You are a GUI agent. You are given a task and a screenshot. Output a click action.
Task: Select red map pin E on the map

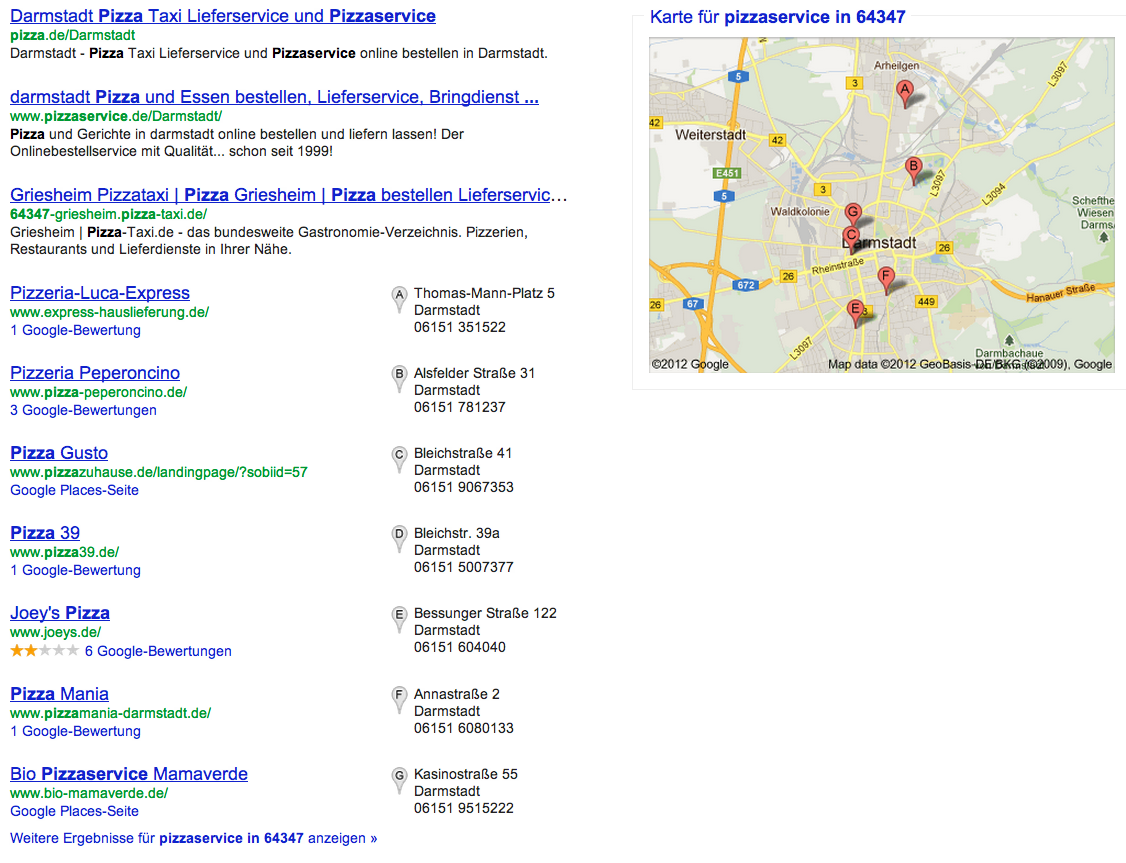pos(855,310)
